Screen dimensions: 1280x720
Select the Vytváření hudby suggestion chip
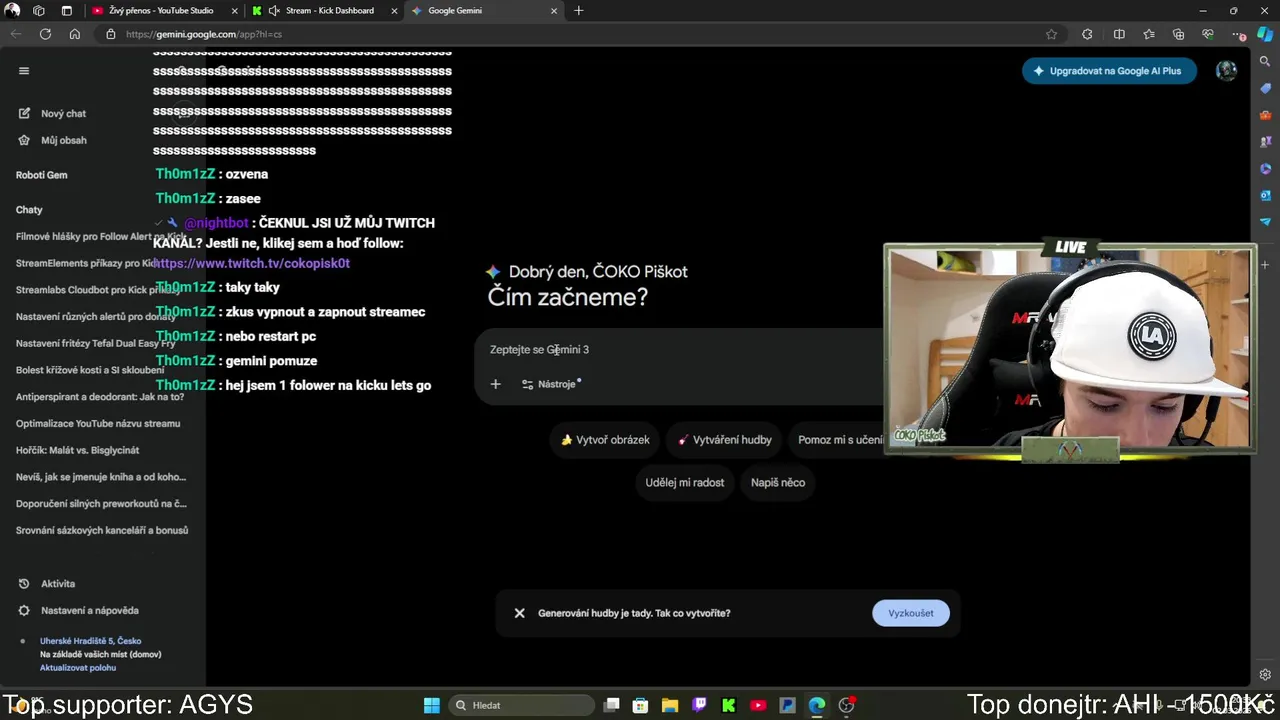click(x=725, y=440)
